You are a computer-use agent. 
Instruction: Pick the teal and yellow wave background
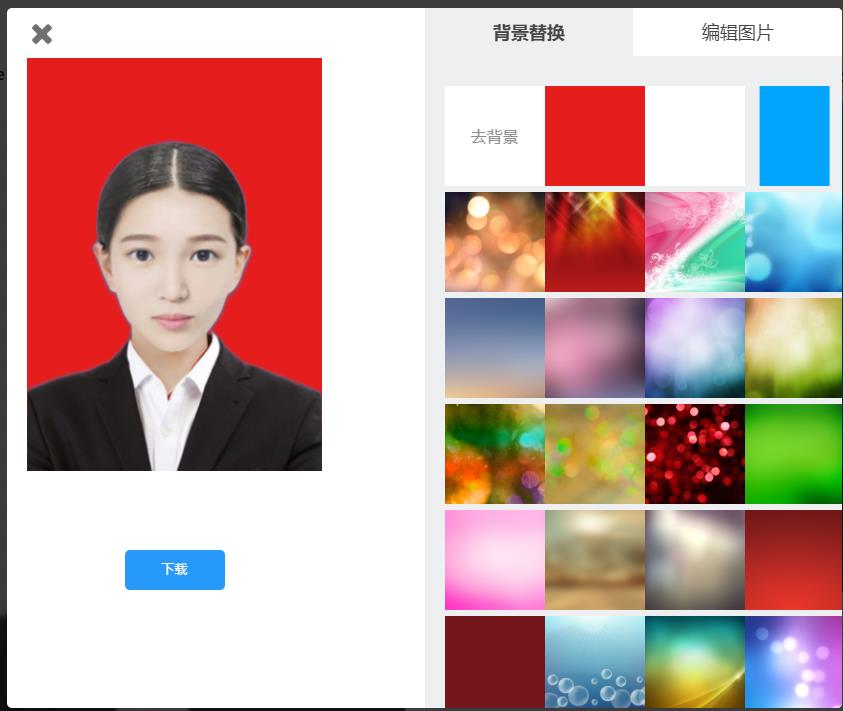tap(695, 662)
